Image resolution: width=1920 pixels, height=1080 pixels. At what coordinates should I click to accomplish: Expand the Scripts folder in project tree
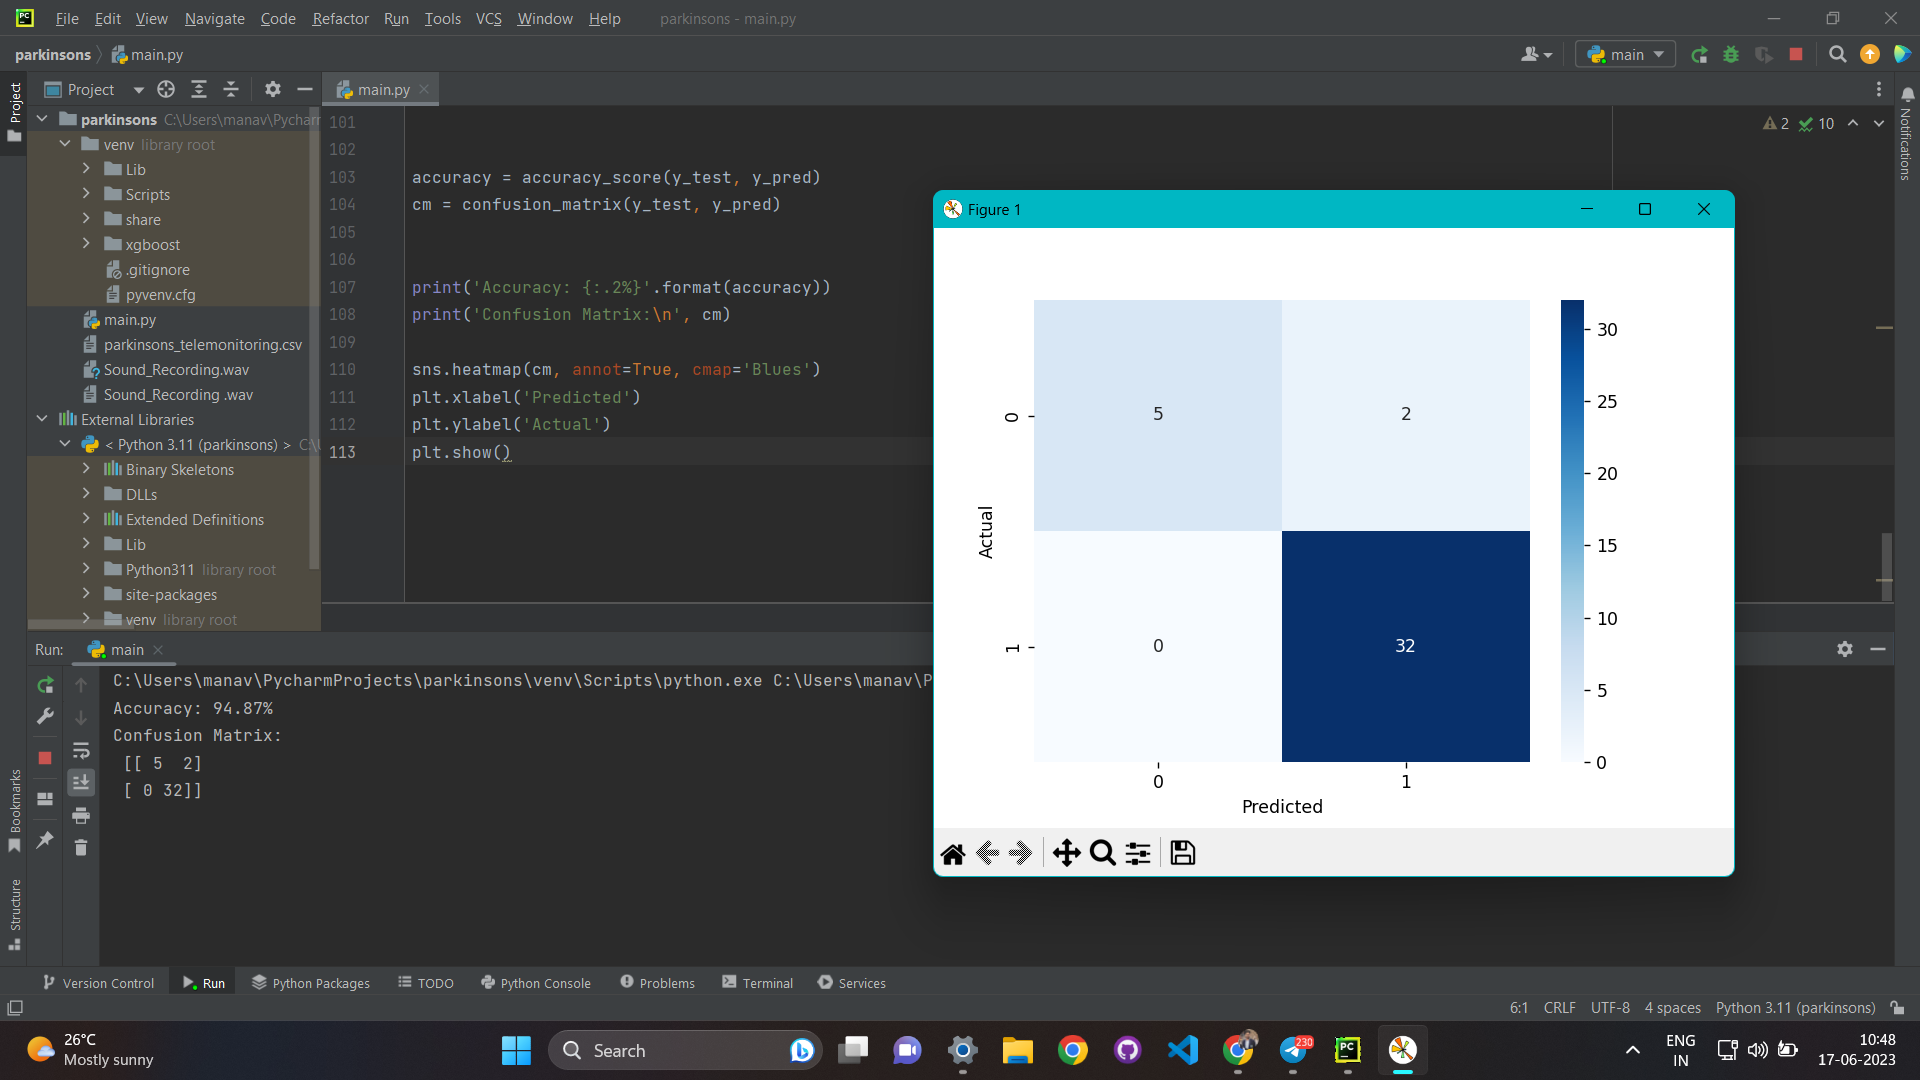[86, 194]
